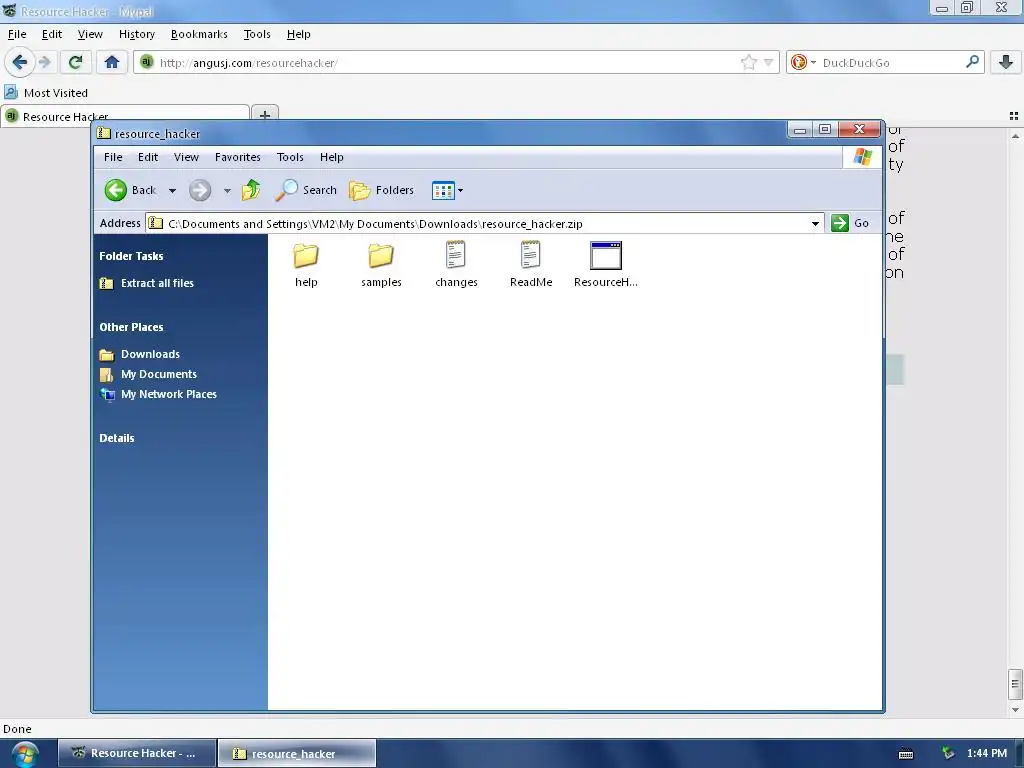Click the Windows Start button

coord(24,753)
